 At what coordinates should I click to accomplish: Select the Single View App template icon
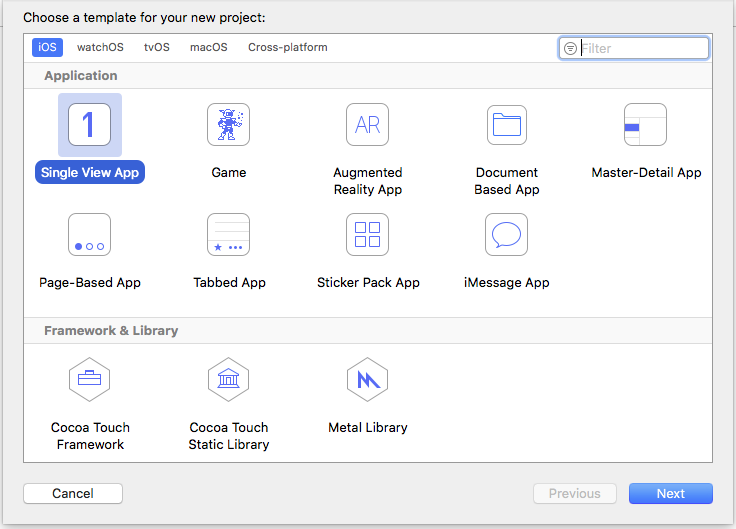(89, 125)
